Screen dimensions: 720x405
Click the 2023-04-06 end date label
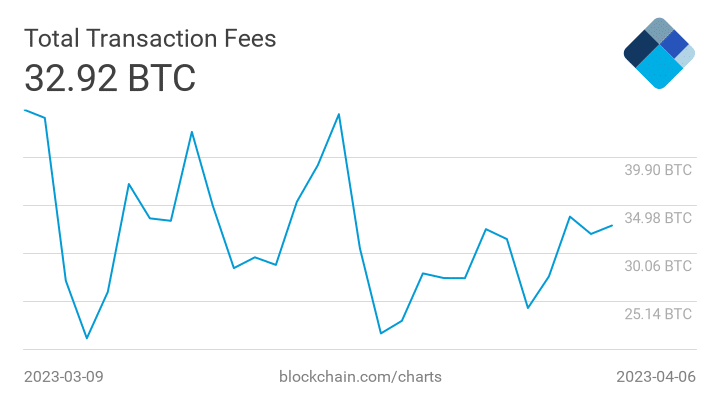click(656, 377)
